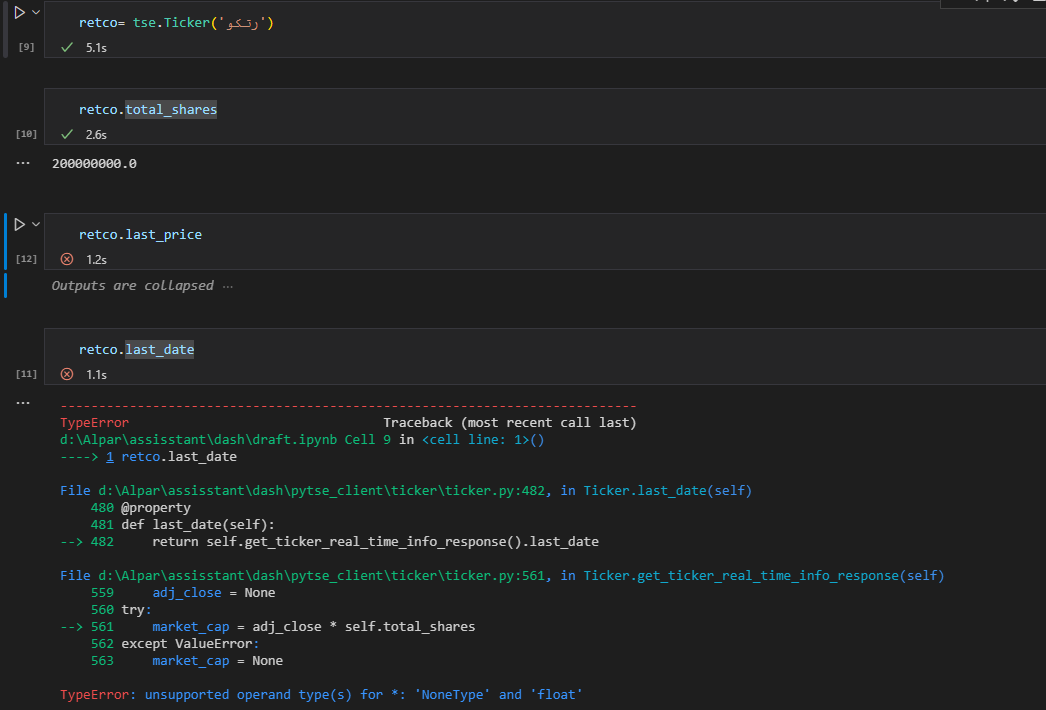Click traceback line 482 return statement
The height and width of the screenshot is (710, 1046).
[x=375, y=541]
